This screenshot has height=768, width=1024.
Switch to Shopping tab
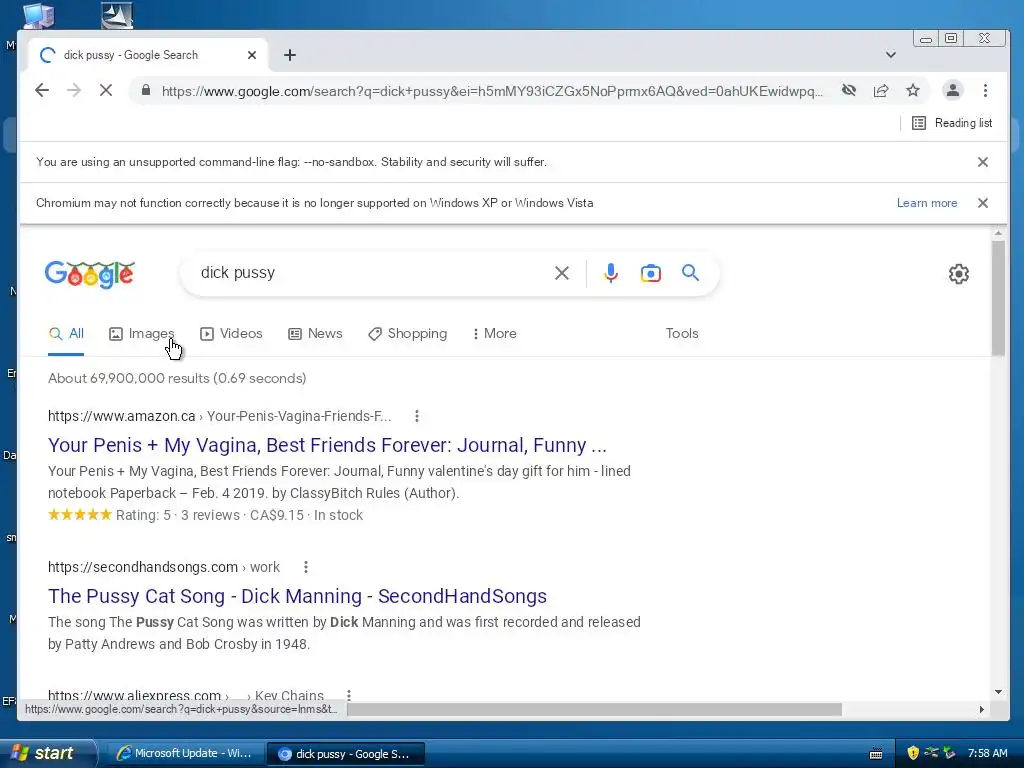pyautogui.click(x=408, y=334)
